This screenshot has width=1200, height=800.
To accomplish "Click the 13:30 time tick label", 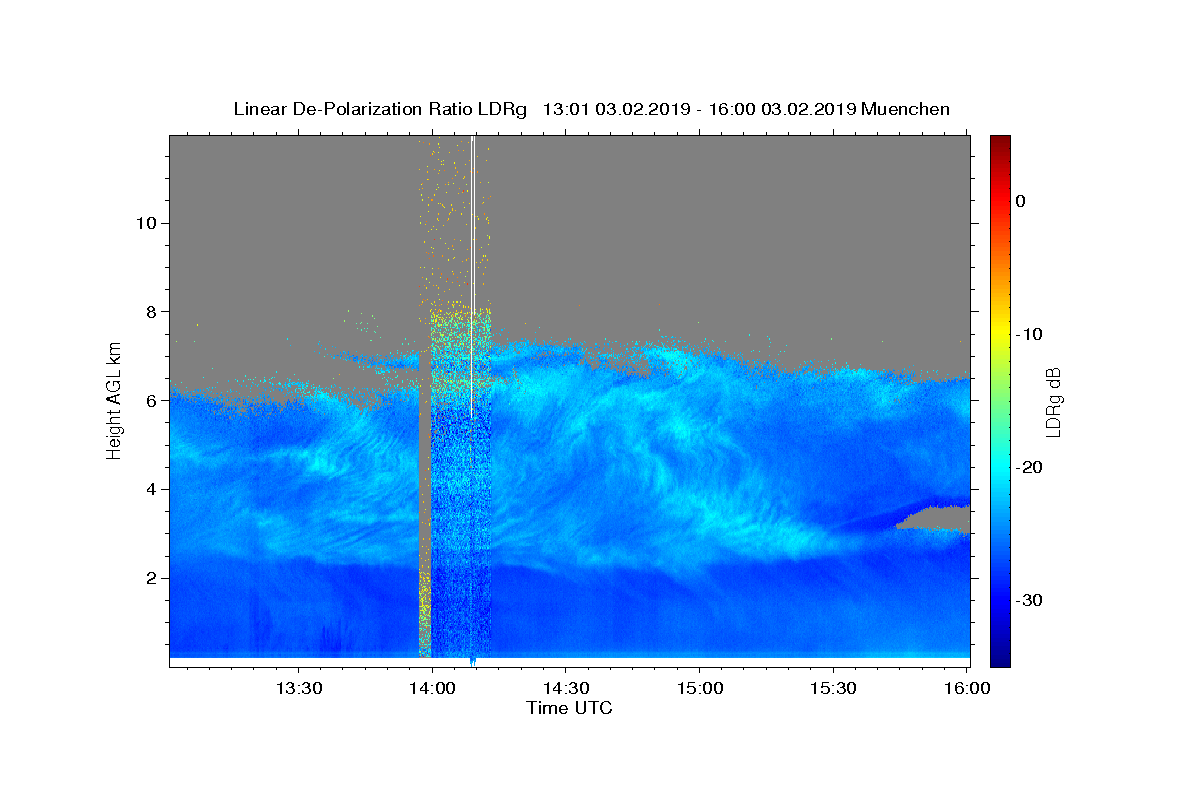I will (x=298, y=689).
